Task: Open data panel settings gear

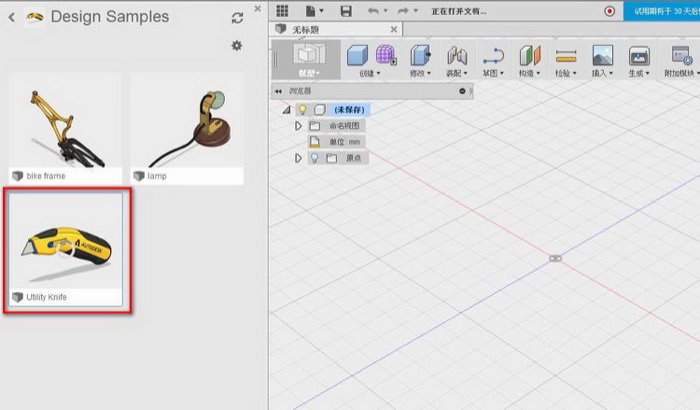Action: [237, 45]
